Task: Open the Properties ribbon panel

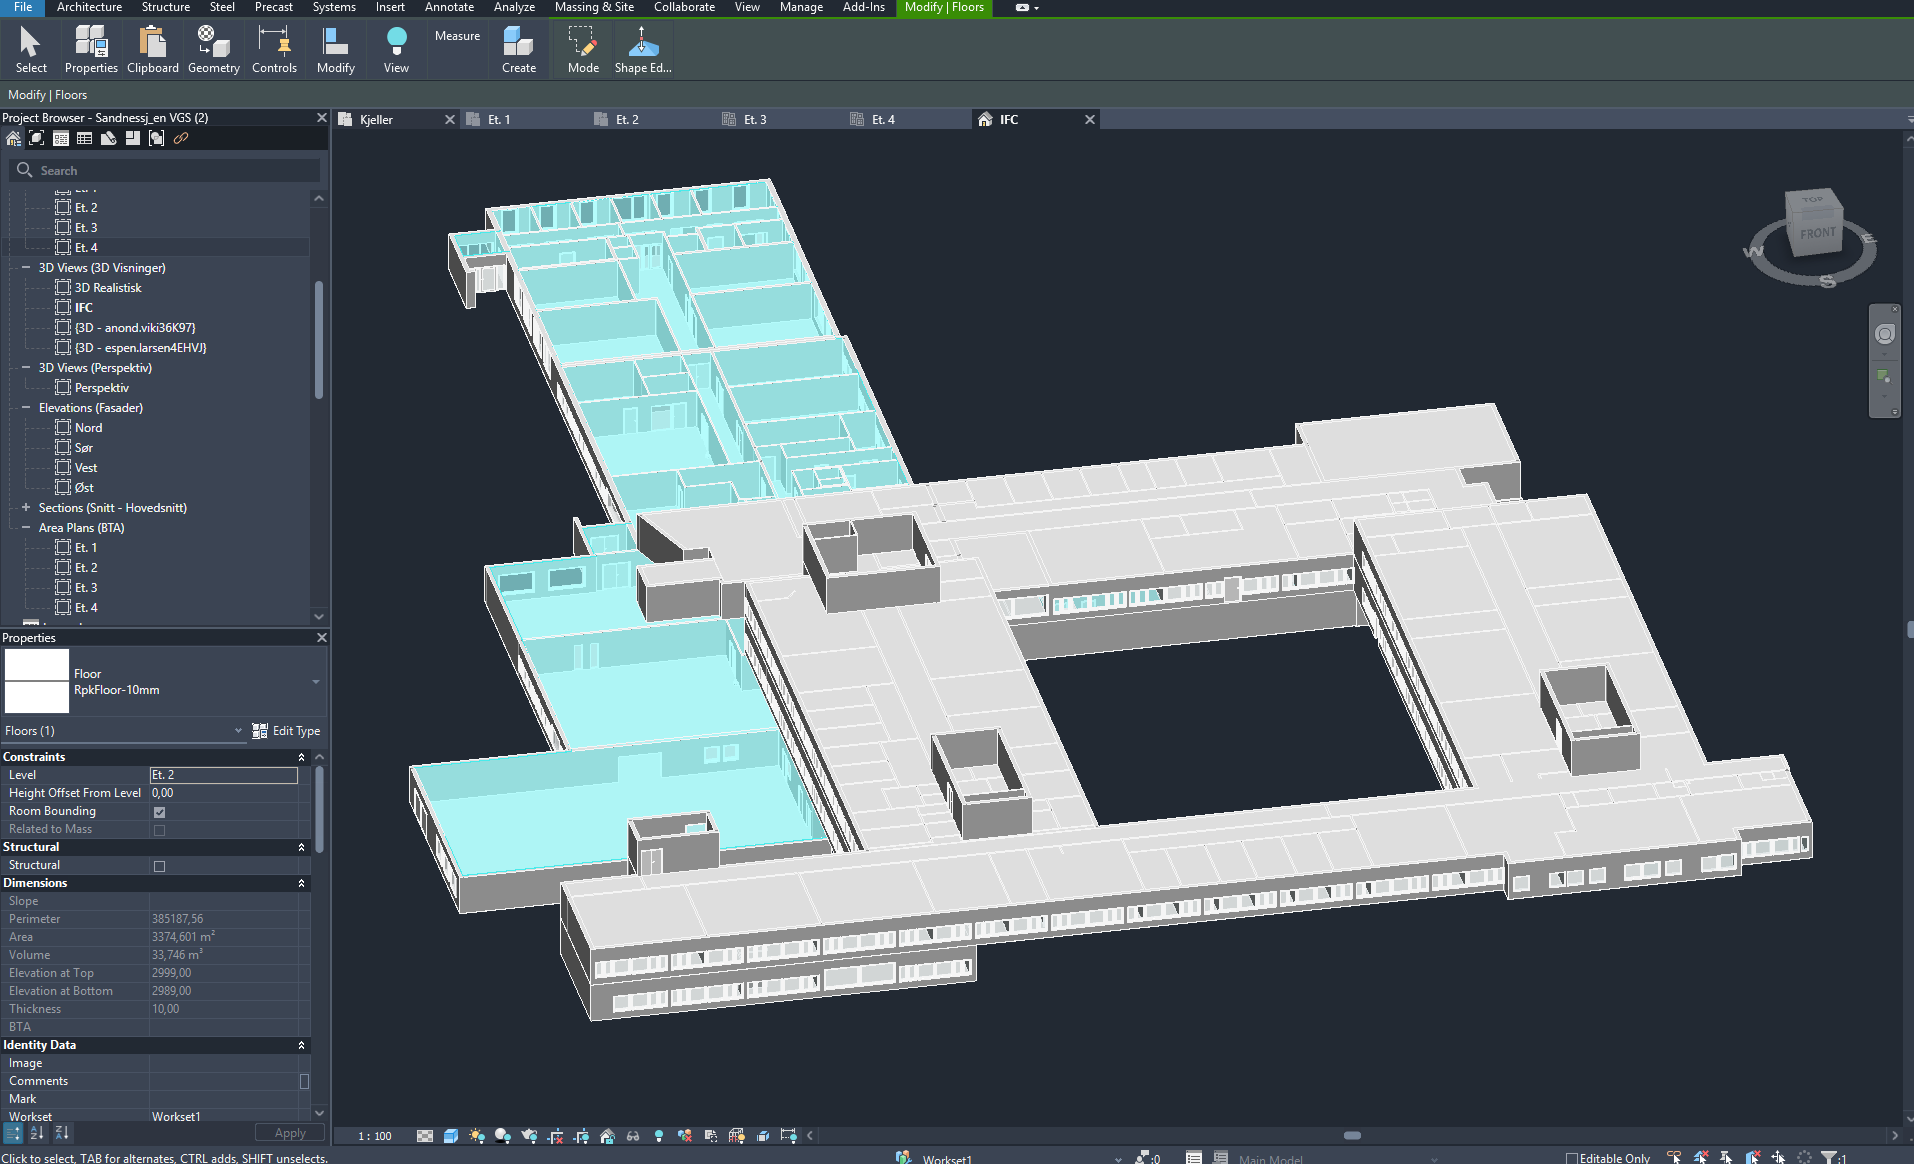Action: 91,49
